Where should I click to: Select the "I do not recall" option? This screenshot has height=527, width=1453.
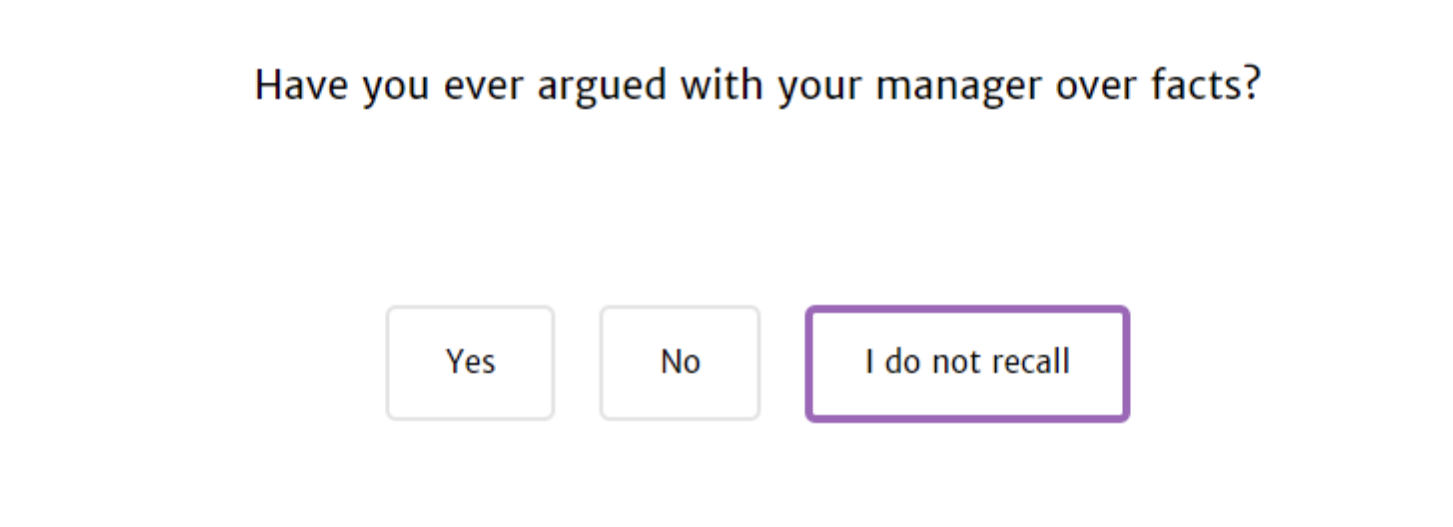967,362
